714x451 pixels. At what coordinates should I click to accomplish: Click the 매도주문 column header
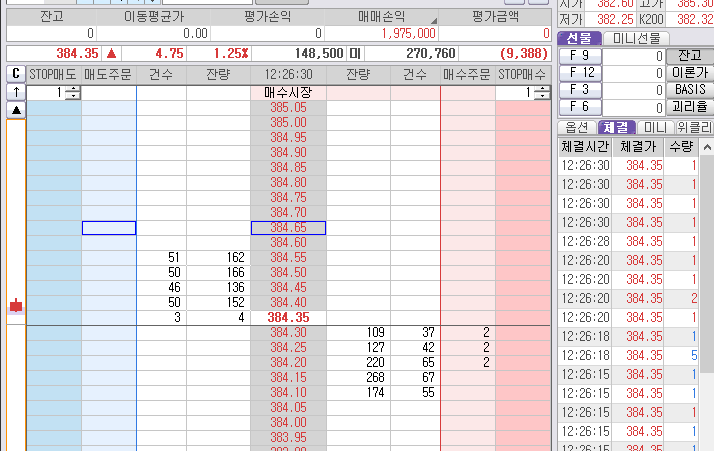point(108,74)
